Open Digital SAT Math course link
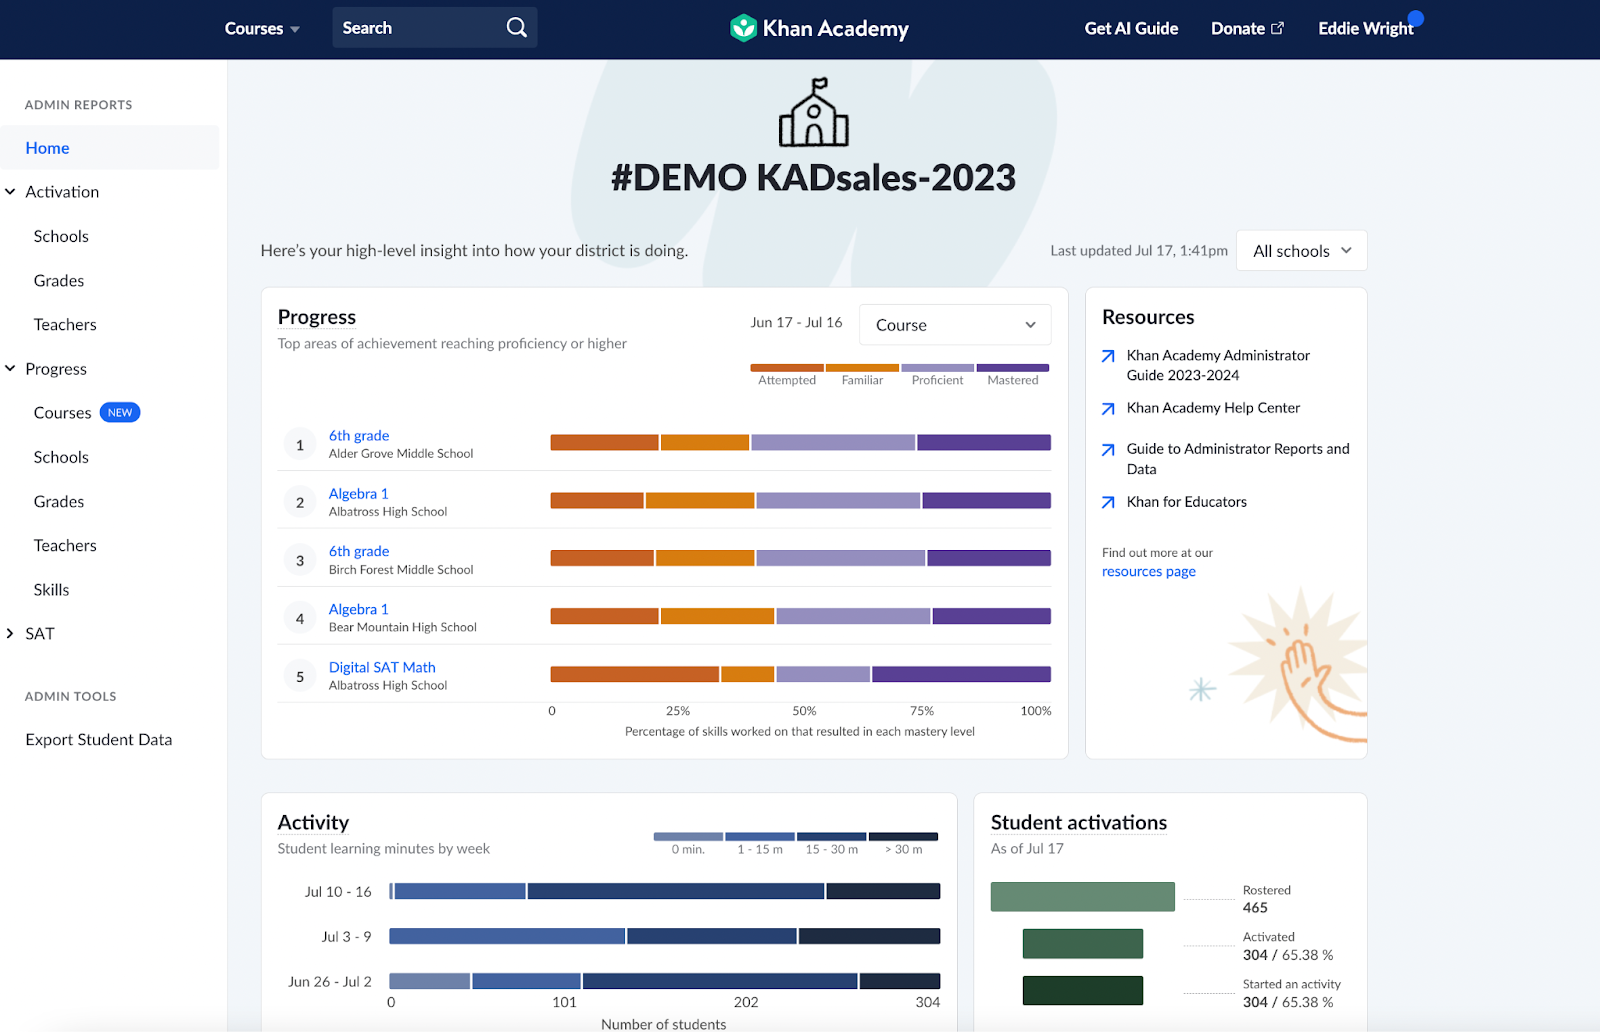This screenshot has width=1600, height=1032. [382, 667]
